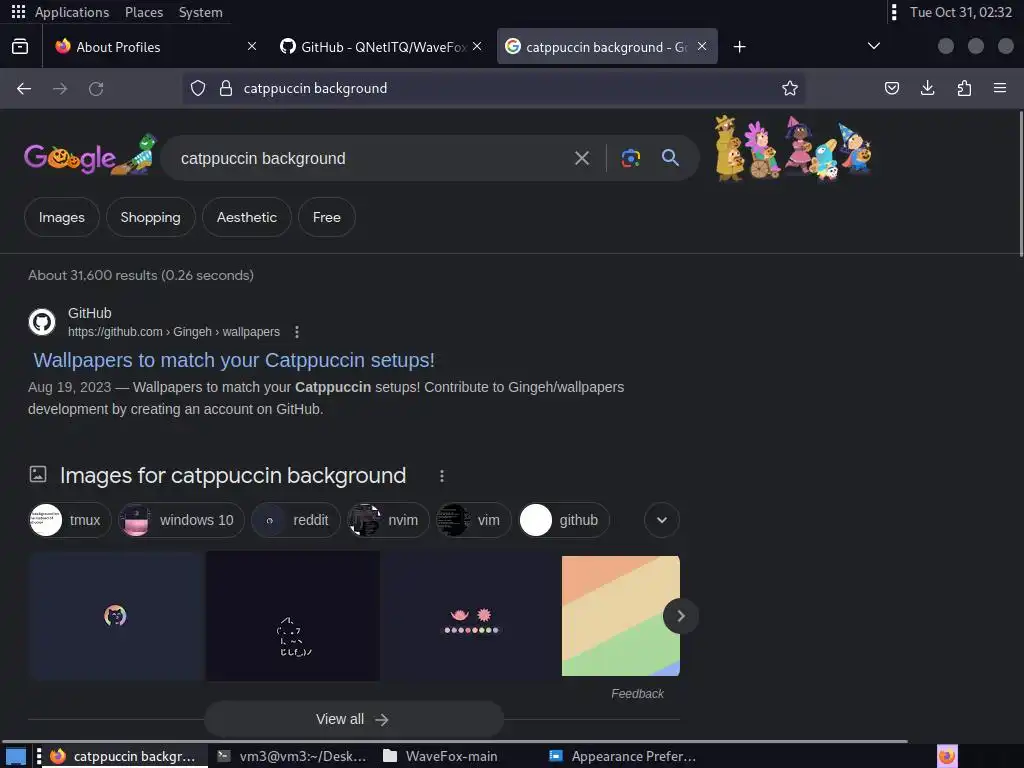Switch to the GitHub QNetITQ/WaveFox tab

(383, 47)
